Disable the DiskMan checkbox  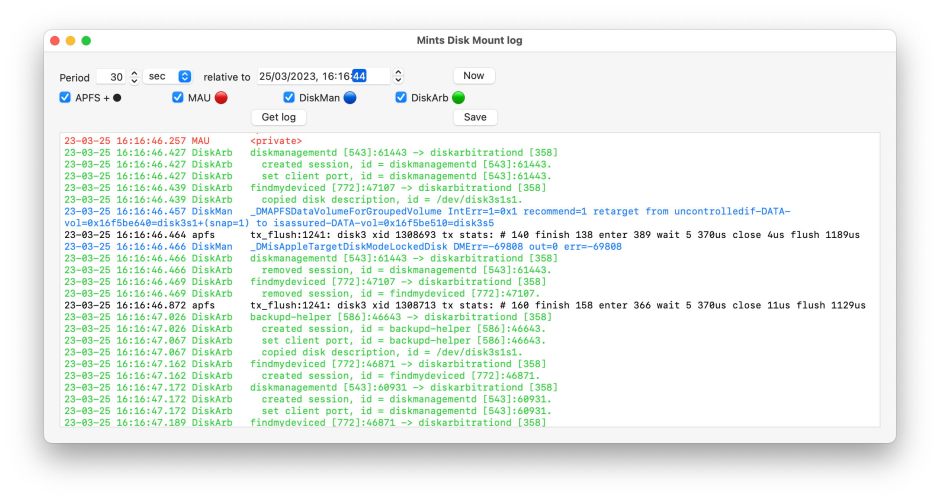pos(289,98)
